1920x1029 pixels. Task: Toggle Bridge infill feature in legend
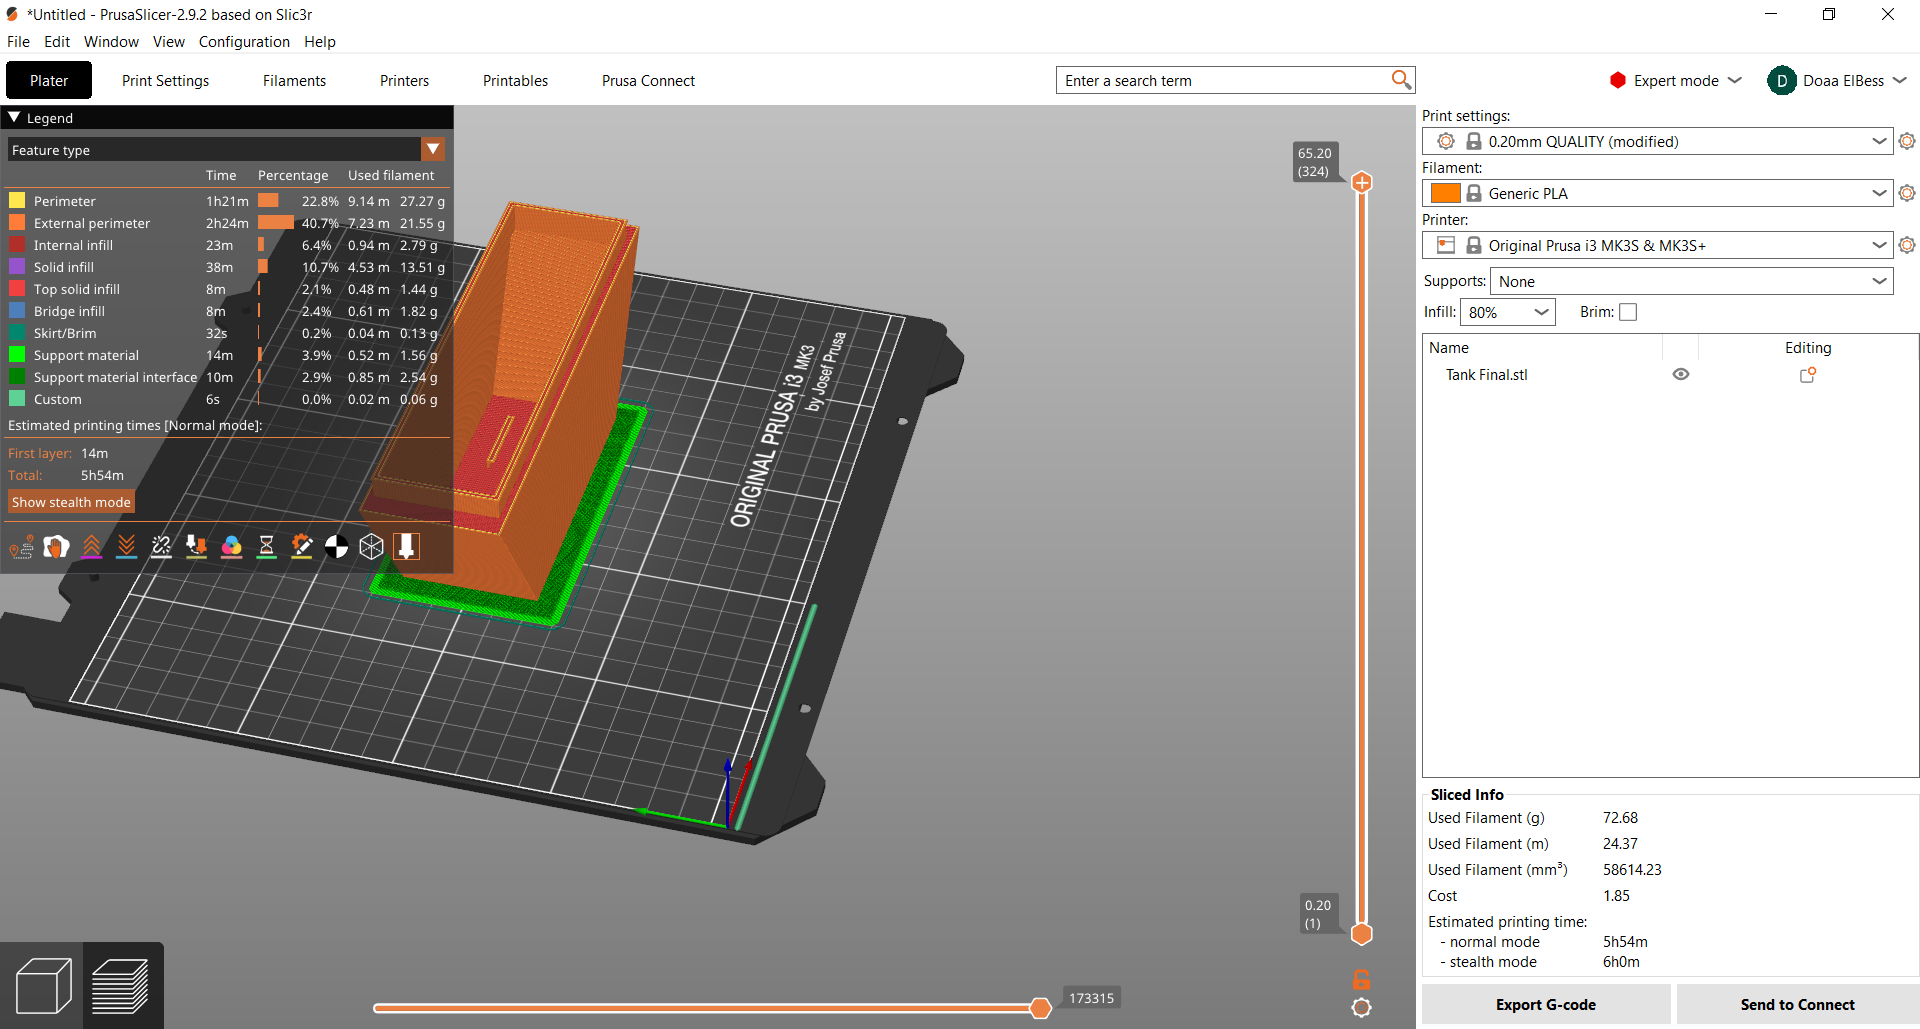(226, 311)
